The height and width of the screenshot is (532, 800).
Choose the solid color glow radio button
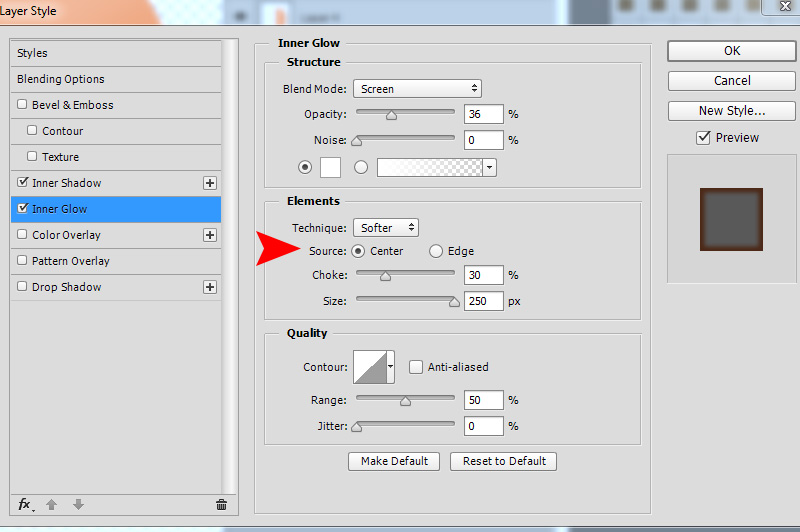305,167
